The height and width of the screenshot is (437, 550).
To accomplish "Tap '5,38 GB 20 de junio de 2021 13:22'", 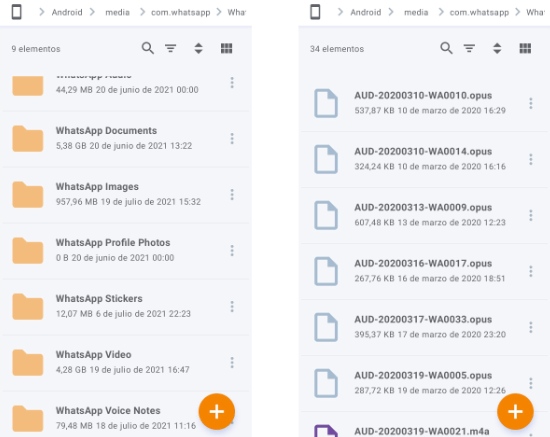I will [124, 146].
